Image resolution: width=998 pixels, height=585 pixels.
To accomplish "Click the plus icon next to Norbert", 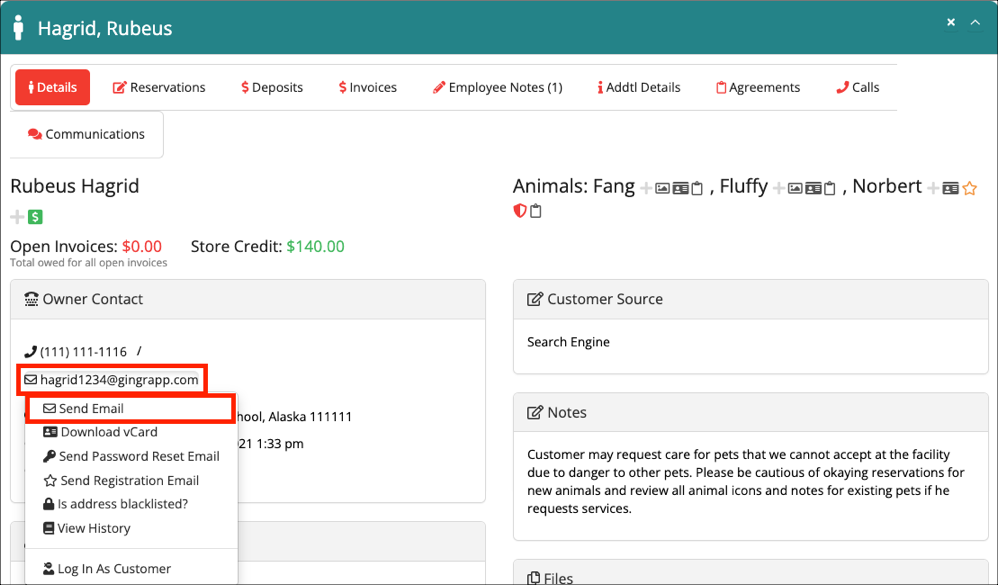I will tap(934, 188).
